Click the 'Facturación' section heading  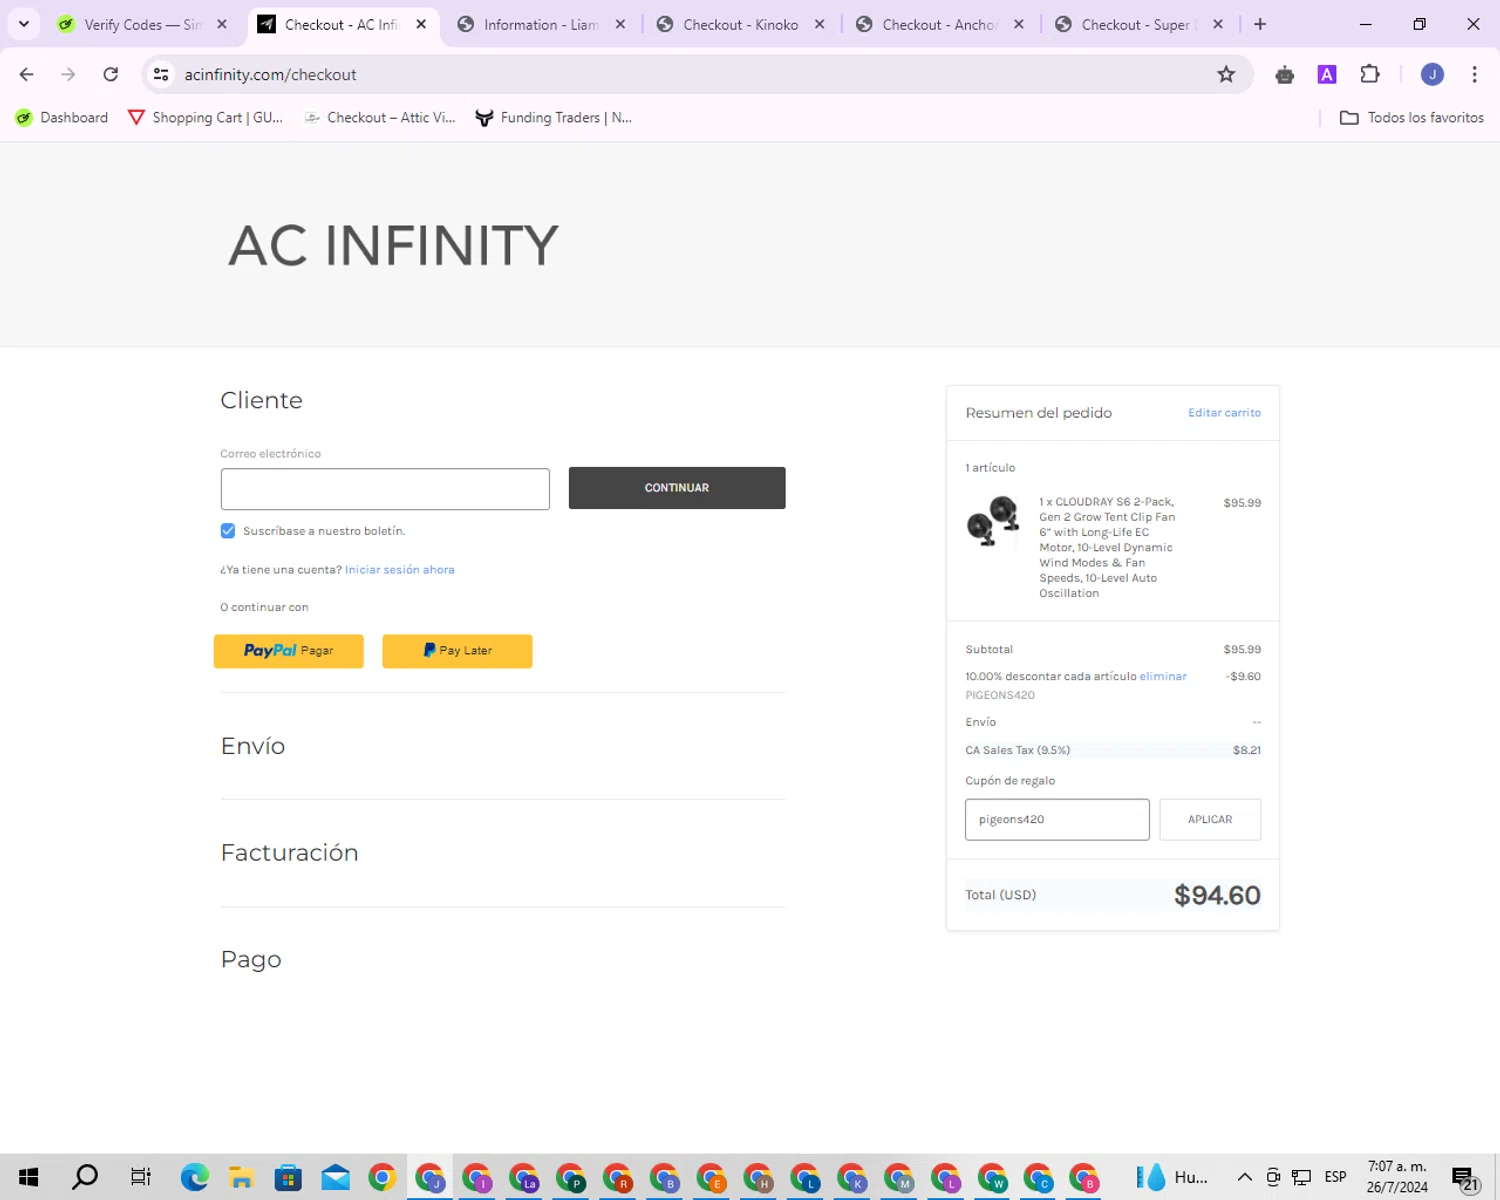point(289,853)
